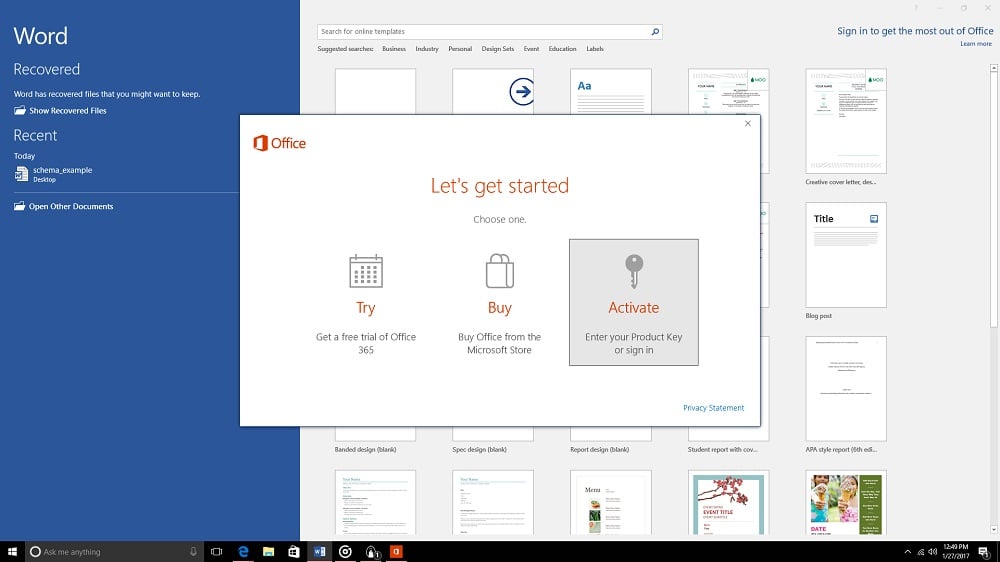Open the Privacy Statement link
Viewport: 1000px width, 562px height.
pos(713,408)
